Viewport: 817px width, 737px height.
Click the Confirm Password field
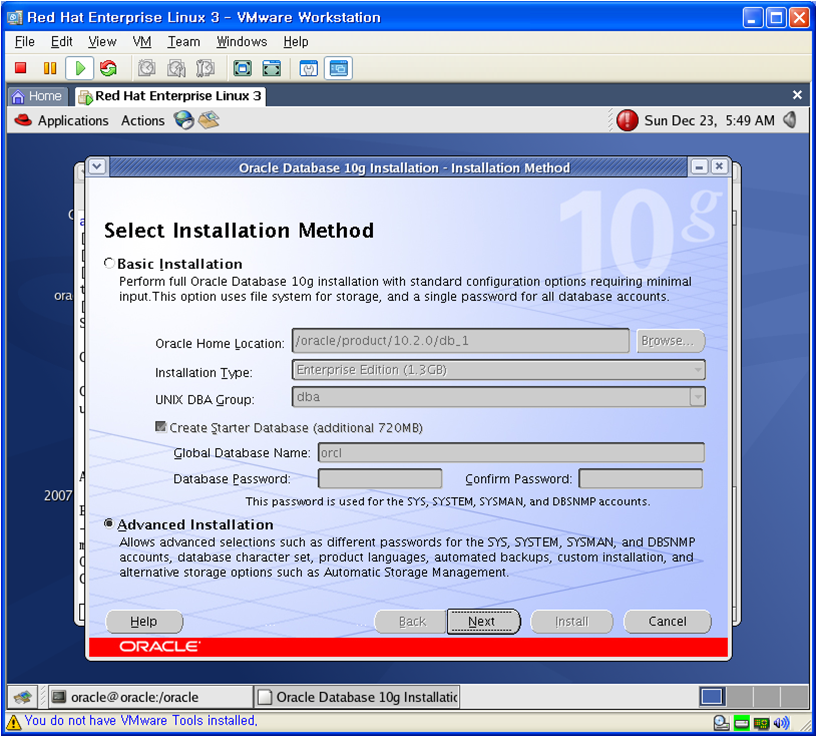coord(640,478)
